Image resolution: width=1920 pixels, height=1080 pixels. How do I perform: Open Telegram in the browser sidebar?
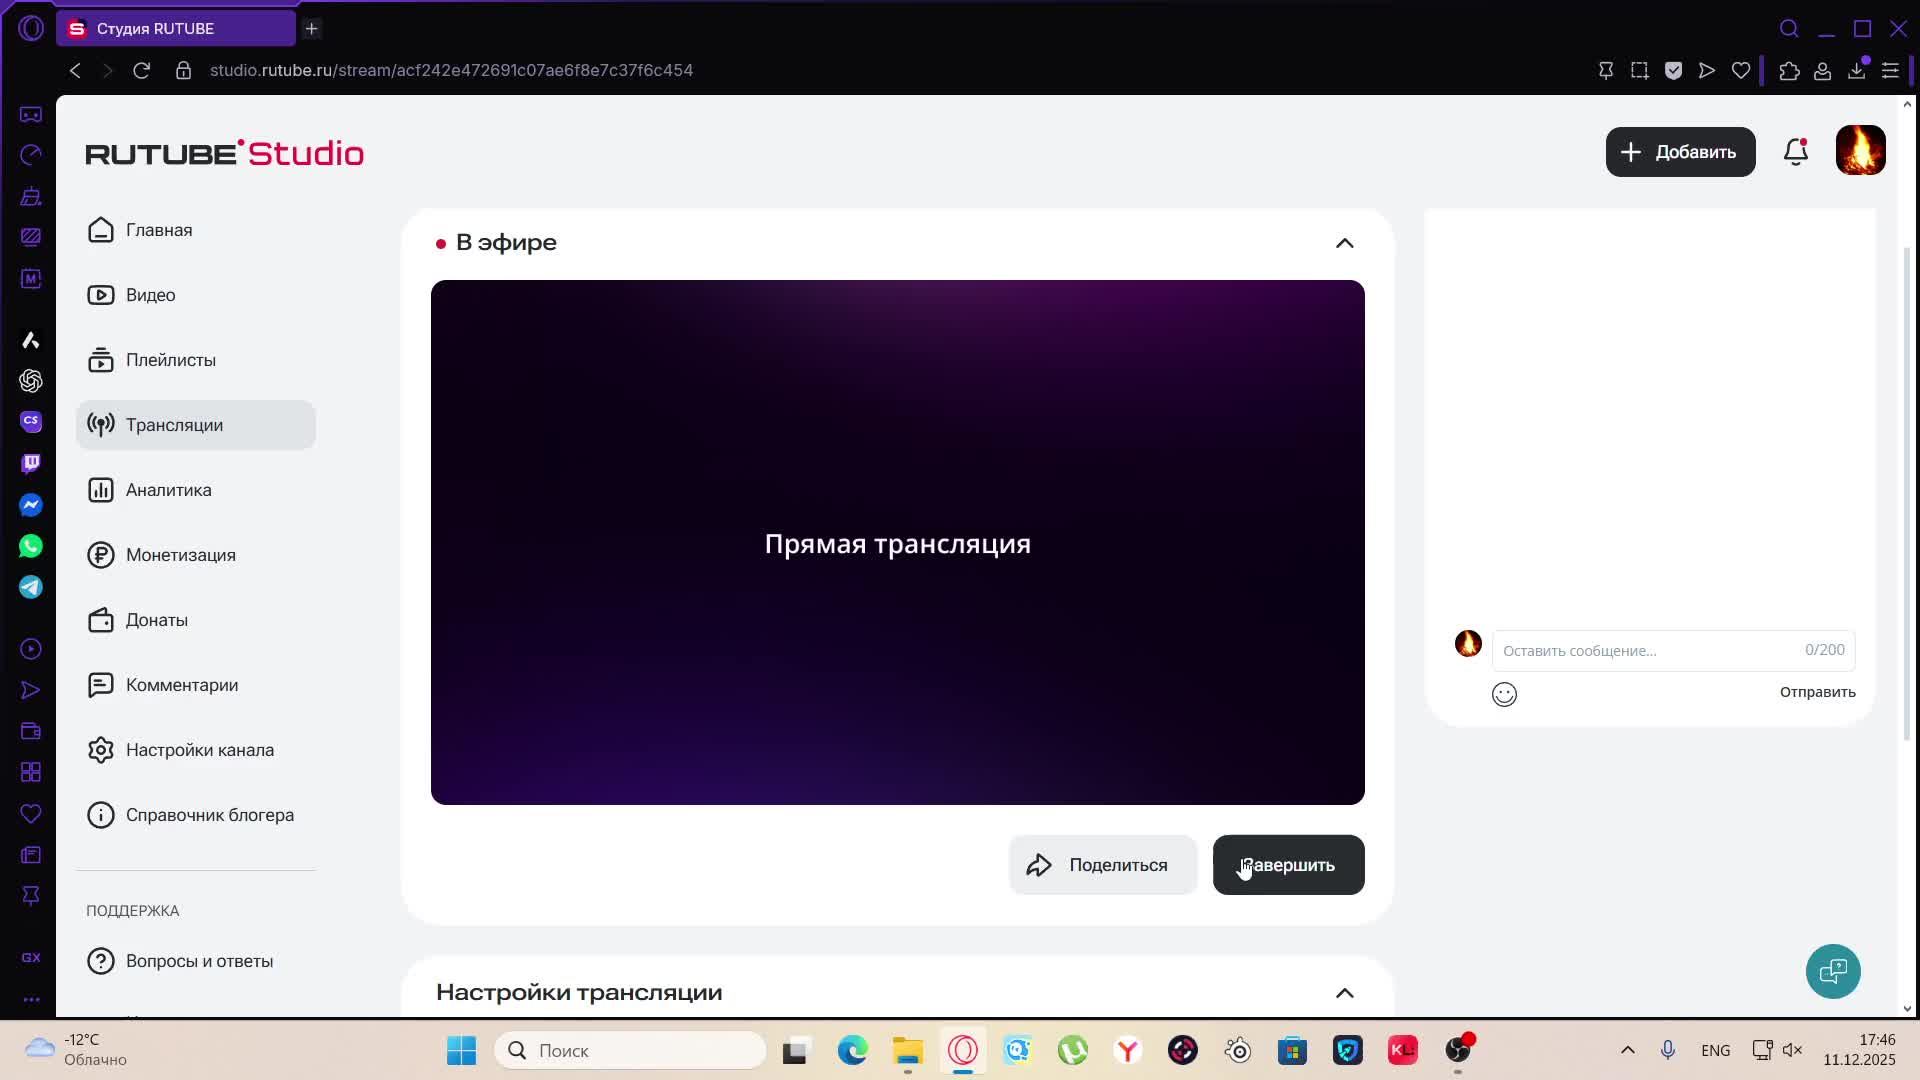click(31, 587)
